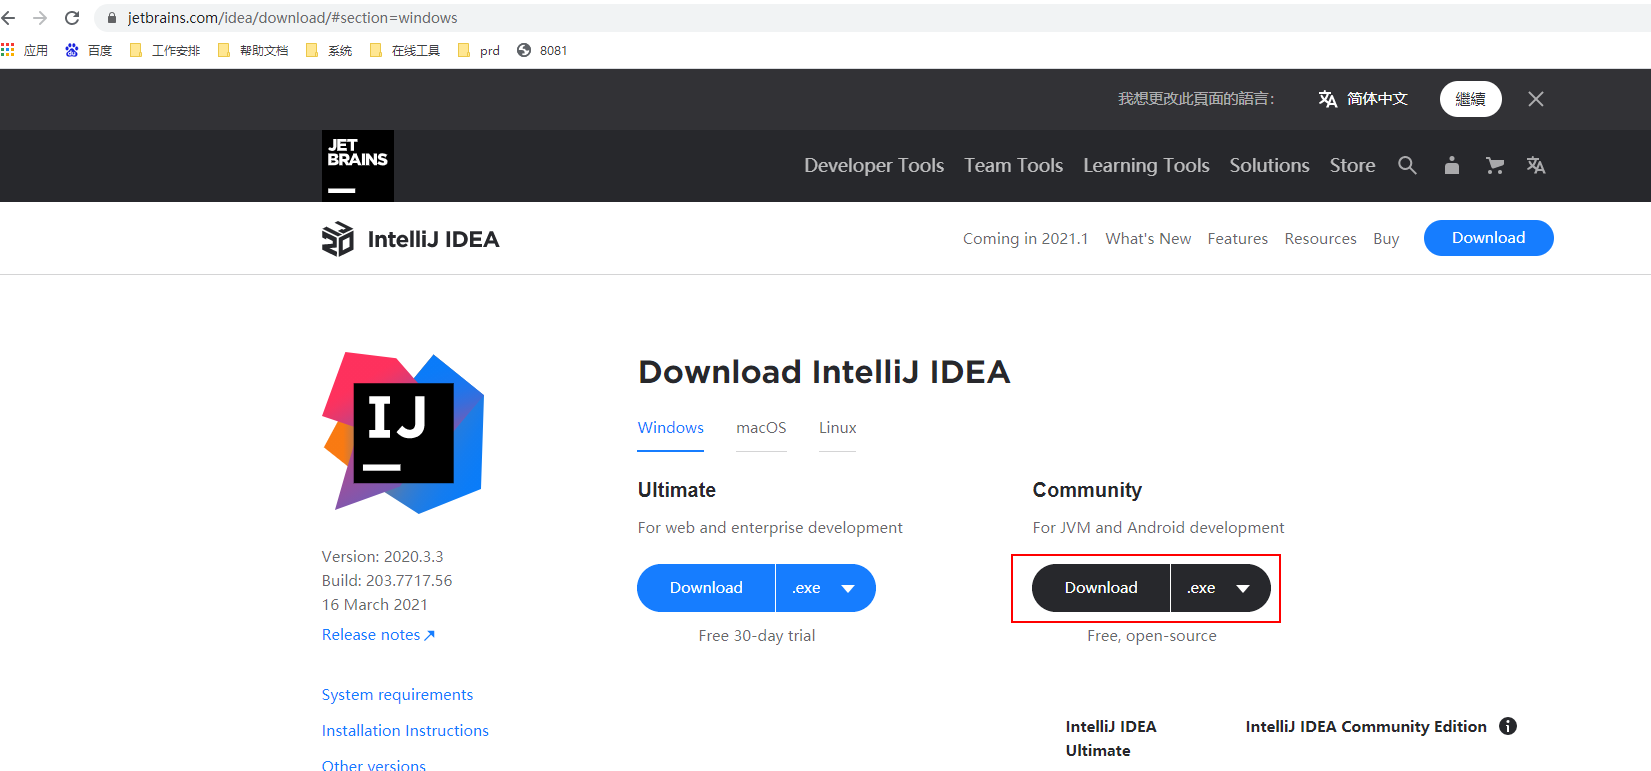The image size is (1651, 771).
Task: Go to Coming in 2021.1 page
Action: click(1025, 239)
